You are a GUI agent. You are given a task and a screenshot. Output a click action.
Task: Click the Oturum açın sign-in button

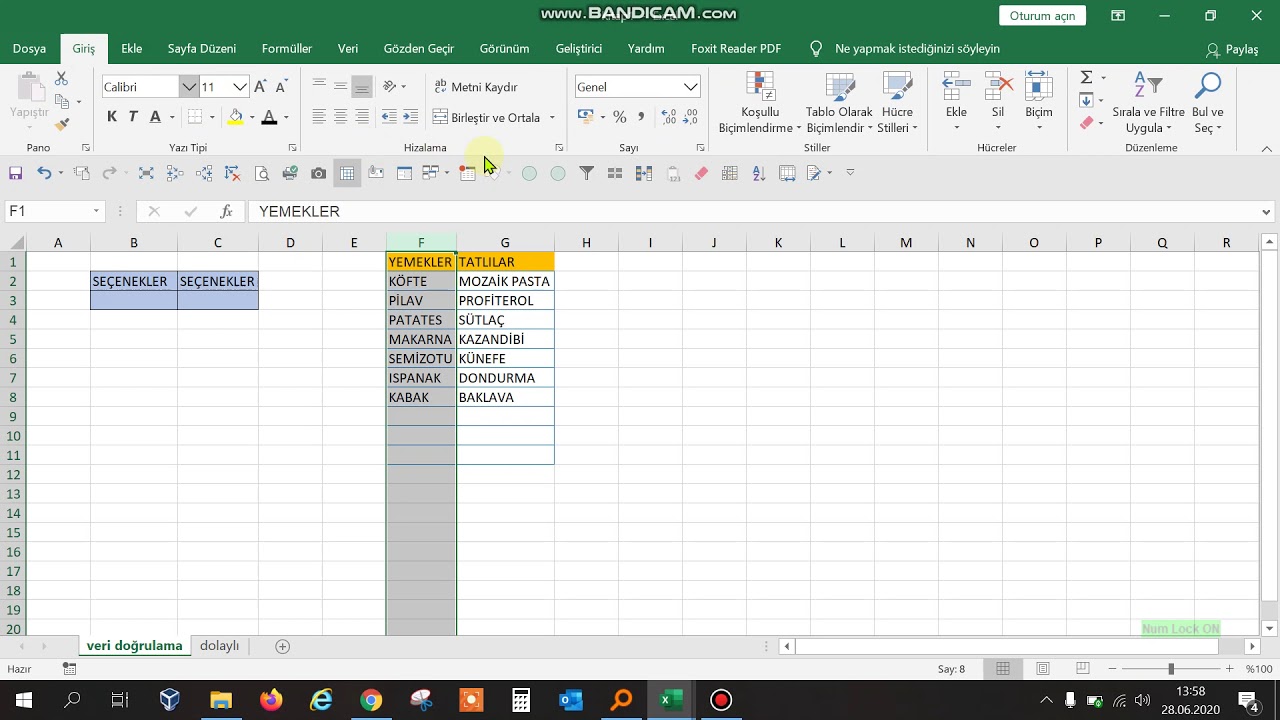coord(1042,16)
